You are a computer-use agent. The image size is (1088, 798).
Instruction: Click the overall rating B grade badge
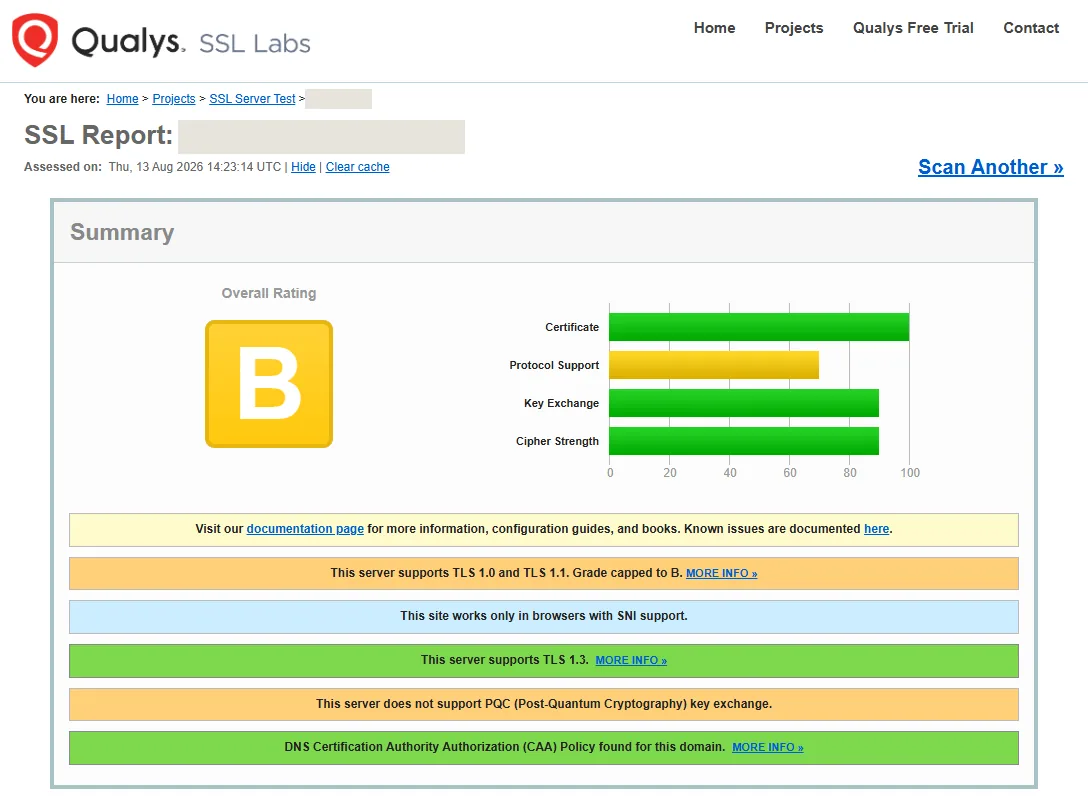click(x=269, y=384)
